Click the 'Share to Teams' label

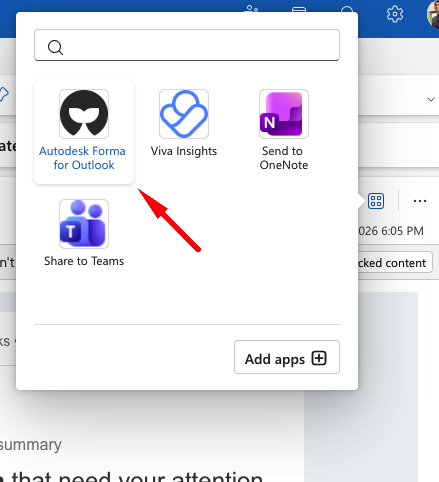point(84,261)
